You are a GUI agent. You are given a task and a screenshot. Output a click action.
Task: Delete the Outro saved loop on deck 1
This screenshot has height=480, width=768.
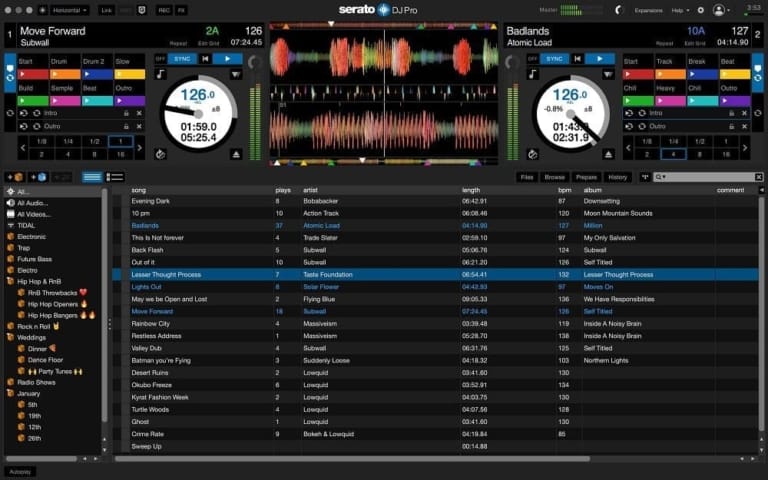pyautogui.click(x=139, y=126)
